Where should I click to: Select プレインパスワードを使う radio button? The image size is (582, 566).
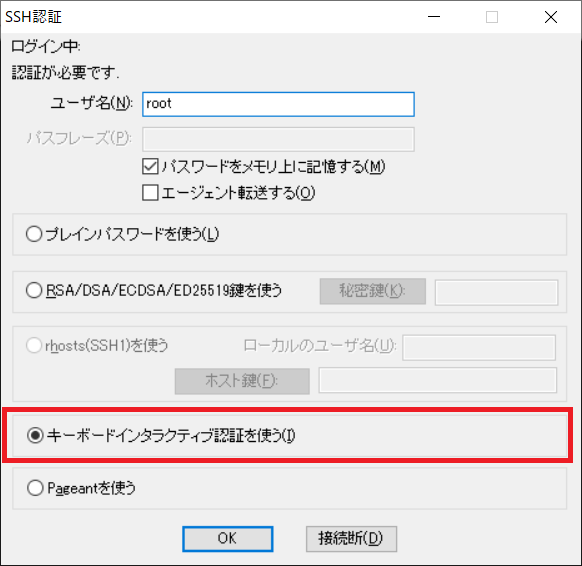pyautogui.click(x=34, y=234)
